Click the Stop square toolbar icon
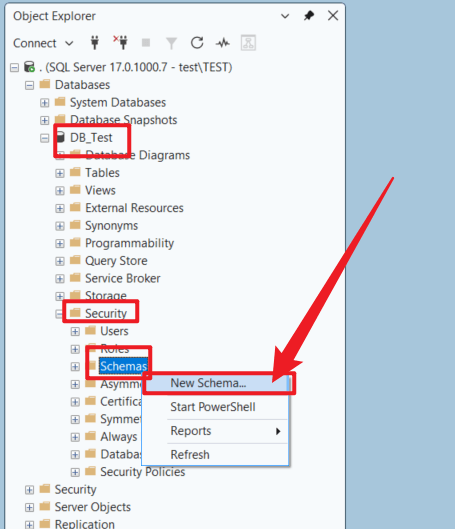The image size is (455, 529). [x=146, y=43]
